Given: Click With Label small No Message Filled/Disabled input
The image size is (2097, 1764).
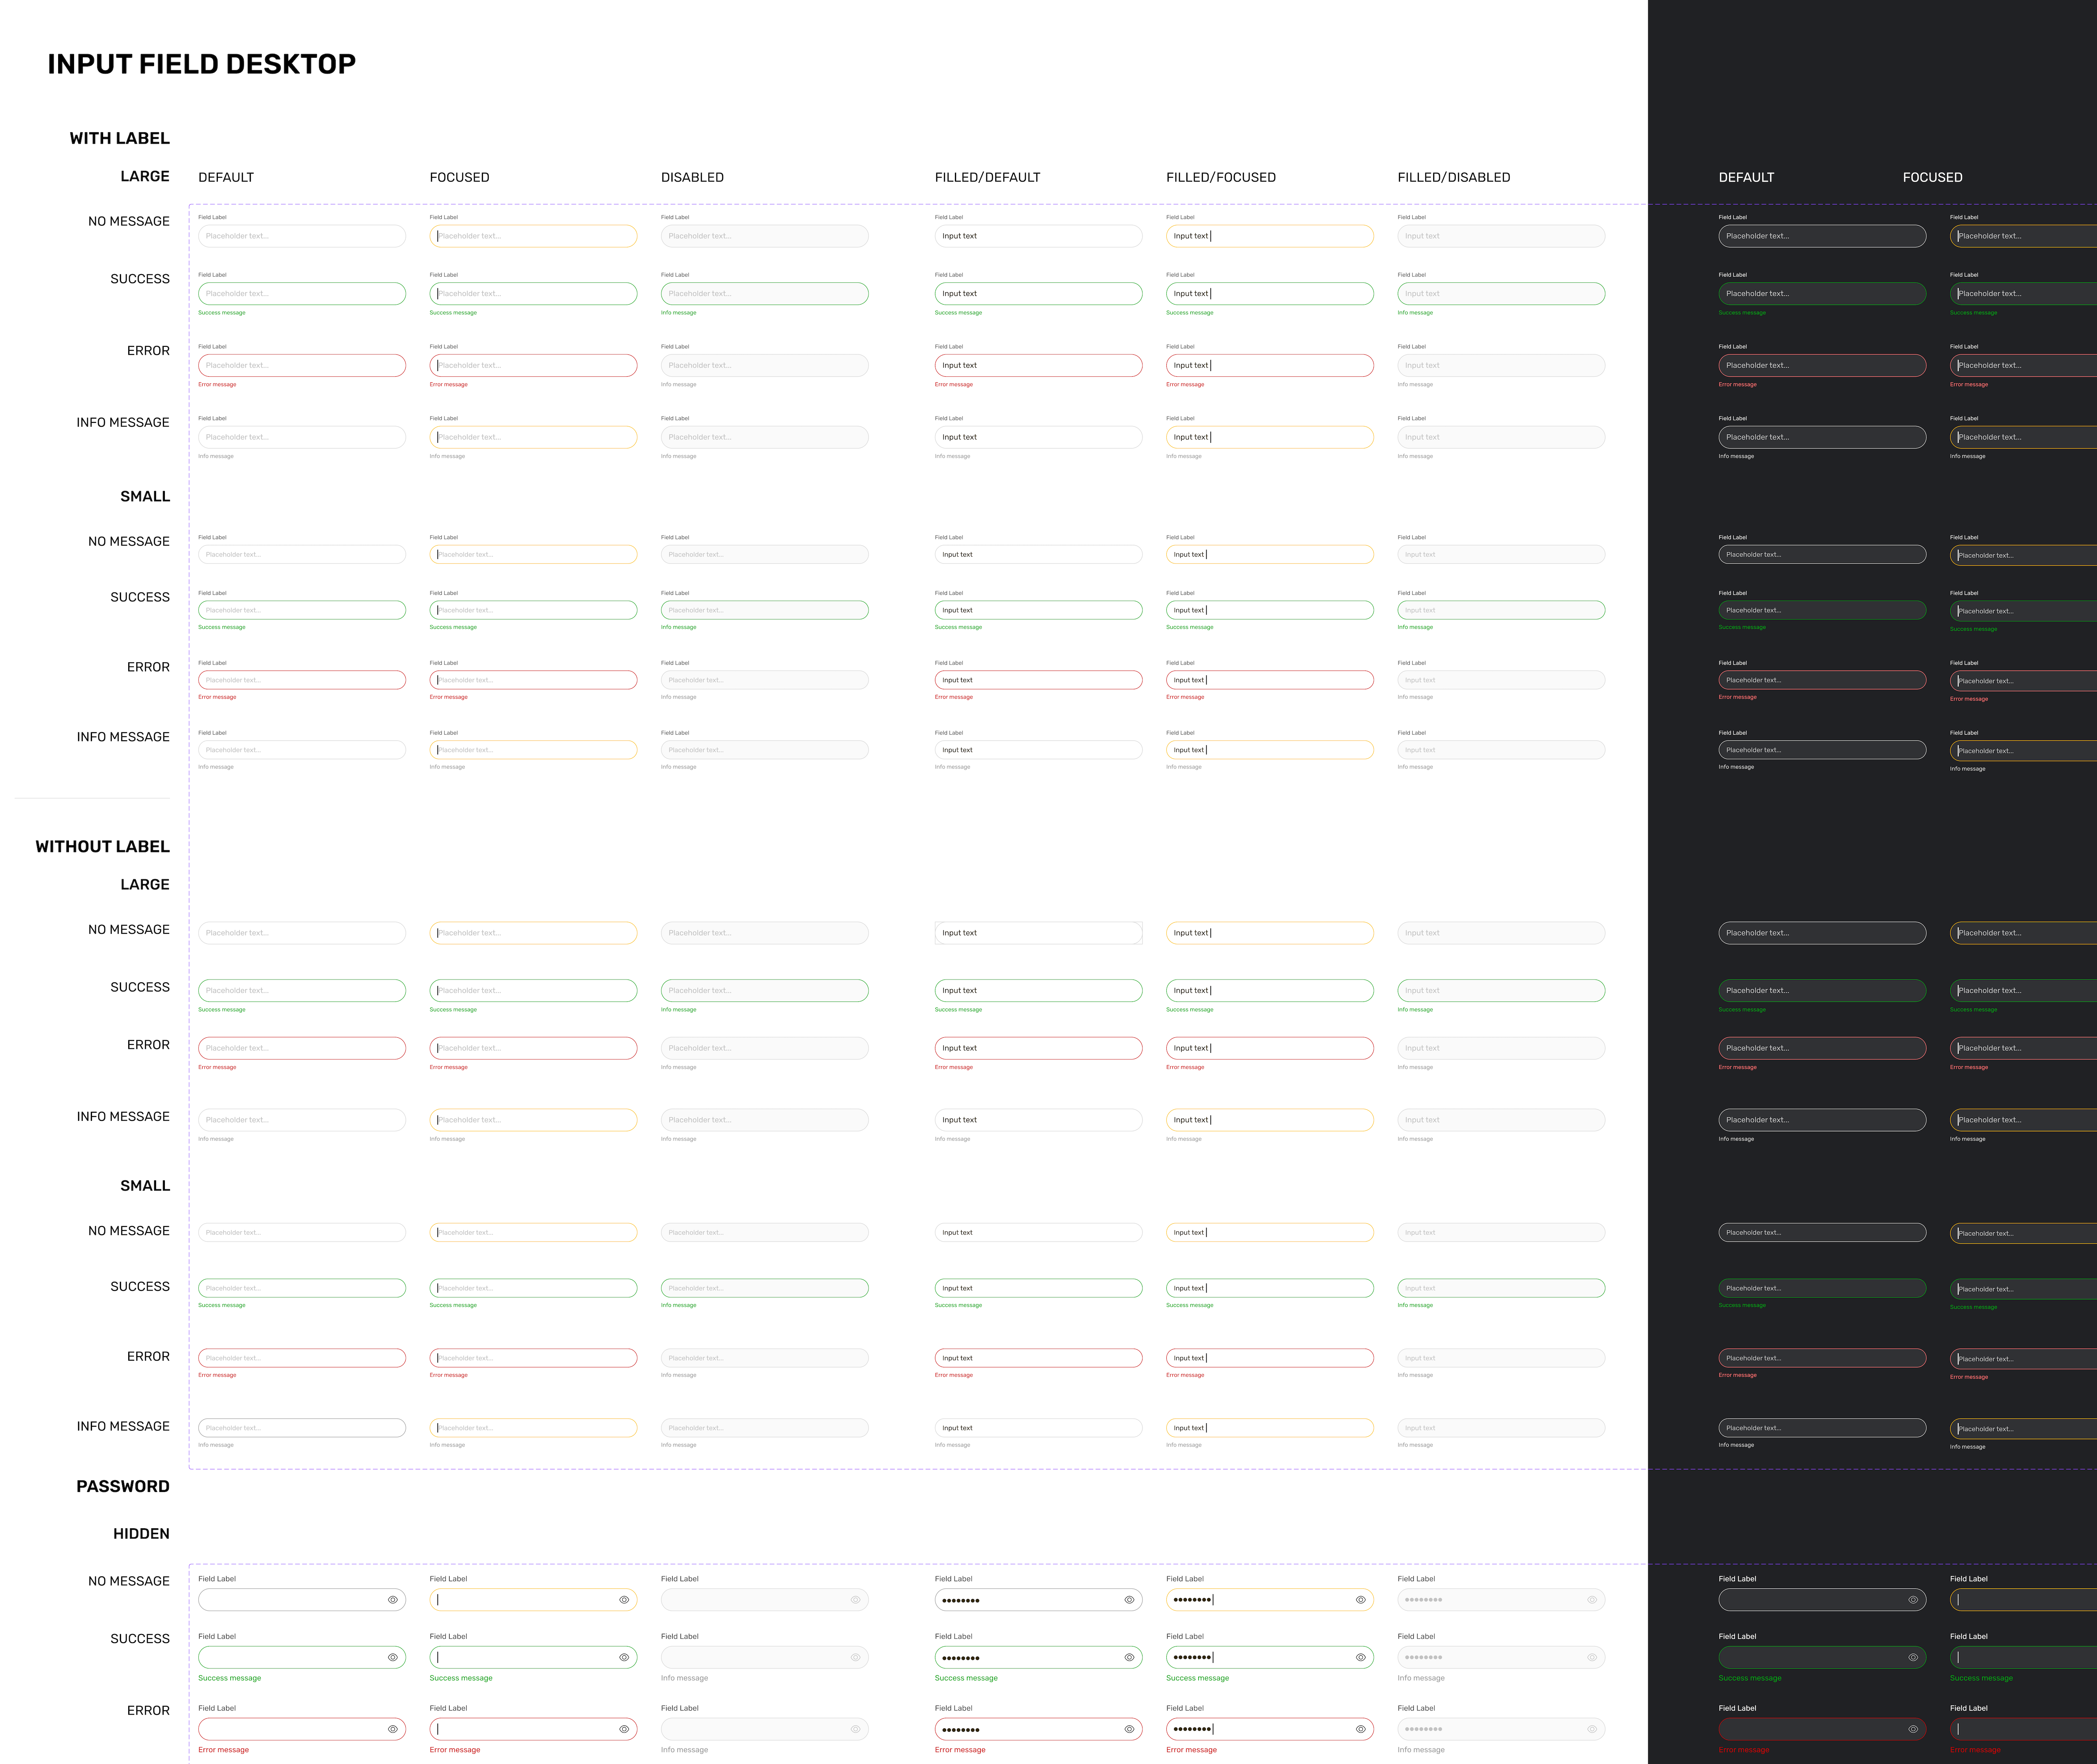Looking at the screenshot, I should (1501, 554).
